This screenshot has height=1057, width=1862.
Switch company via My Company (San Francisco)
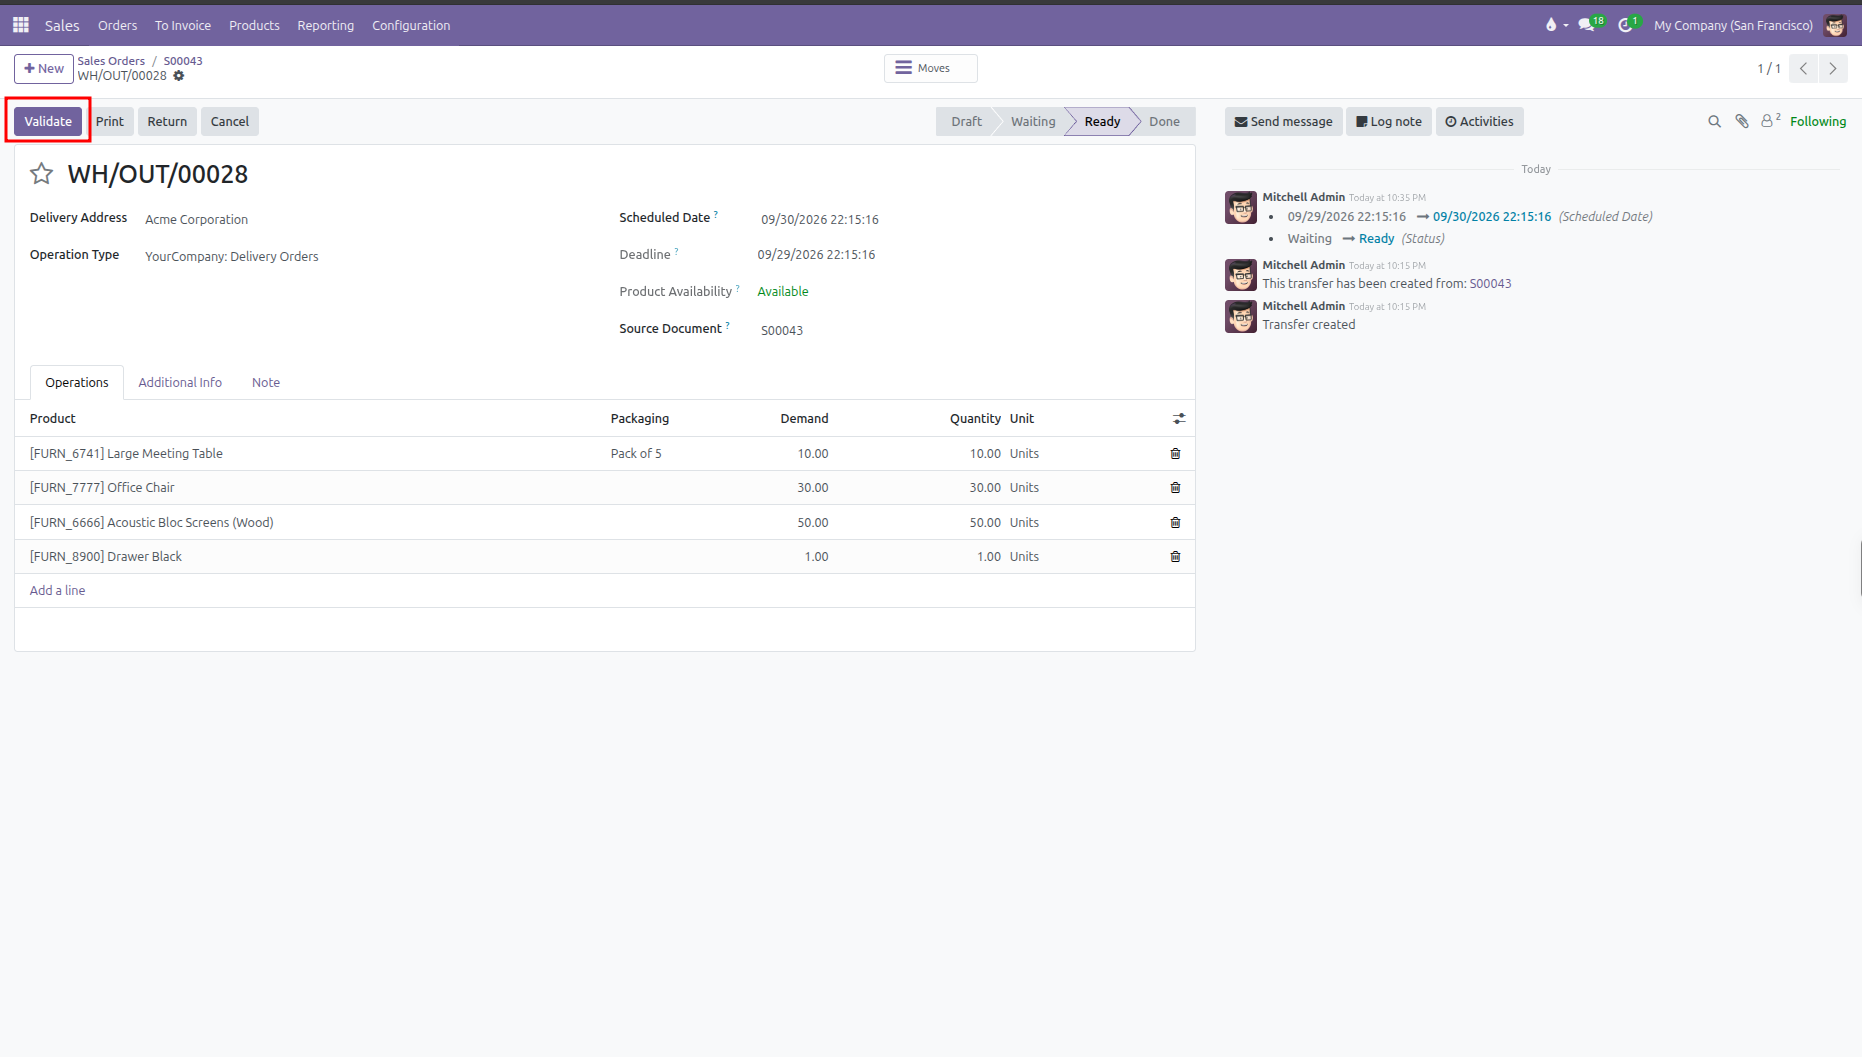(x=1733, y=25)
